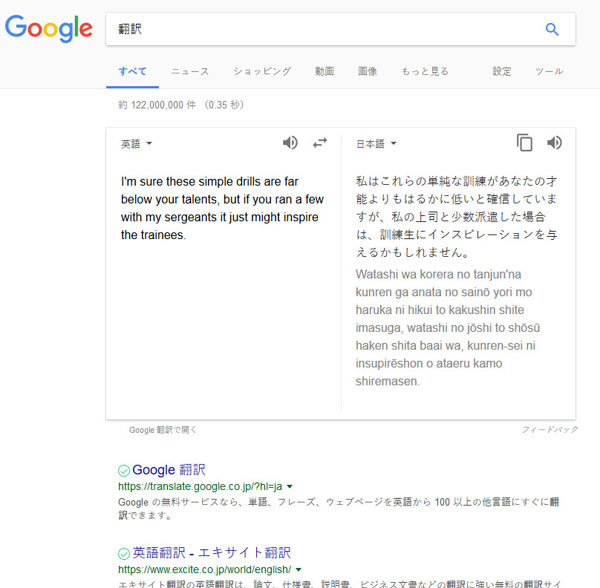Expand arrow next to translate.google.co.jp URL
Screen dimensions: 600x588
(290, 487)
